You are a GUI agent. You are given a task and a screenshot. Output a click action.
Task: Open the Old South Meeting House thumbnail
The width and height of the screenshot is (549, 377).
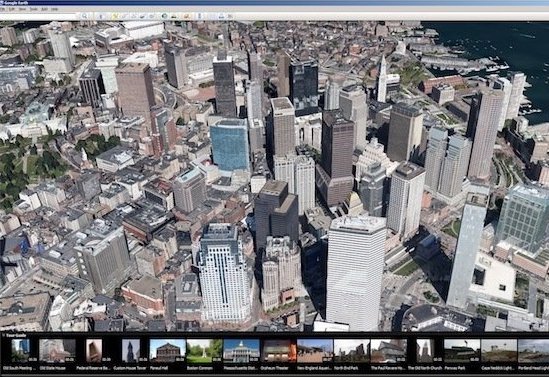(x=21, y=350)
